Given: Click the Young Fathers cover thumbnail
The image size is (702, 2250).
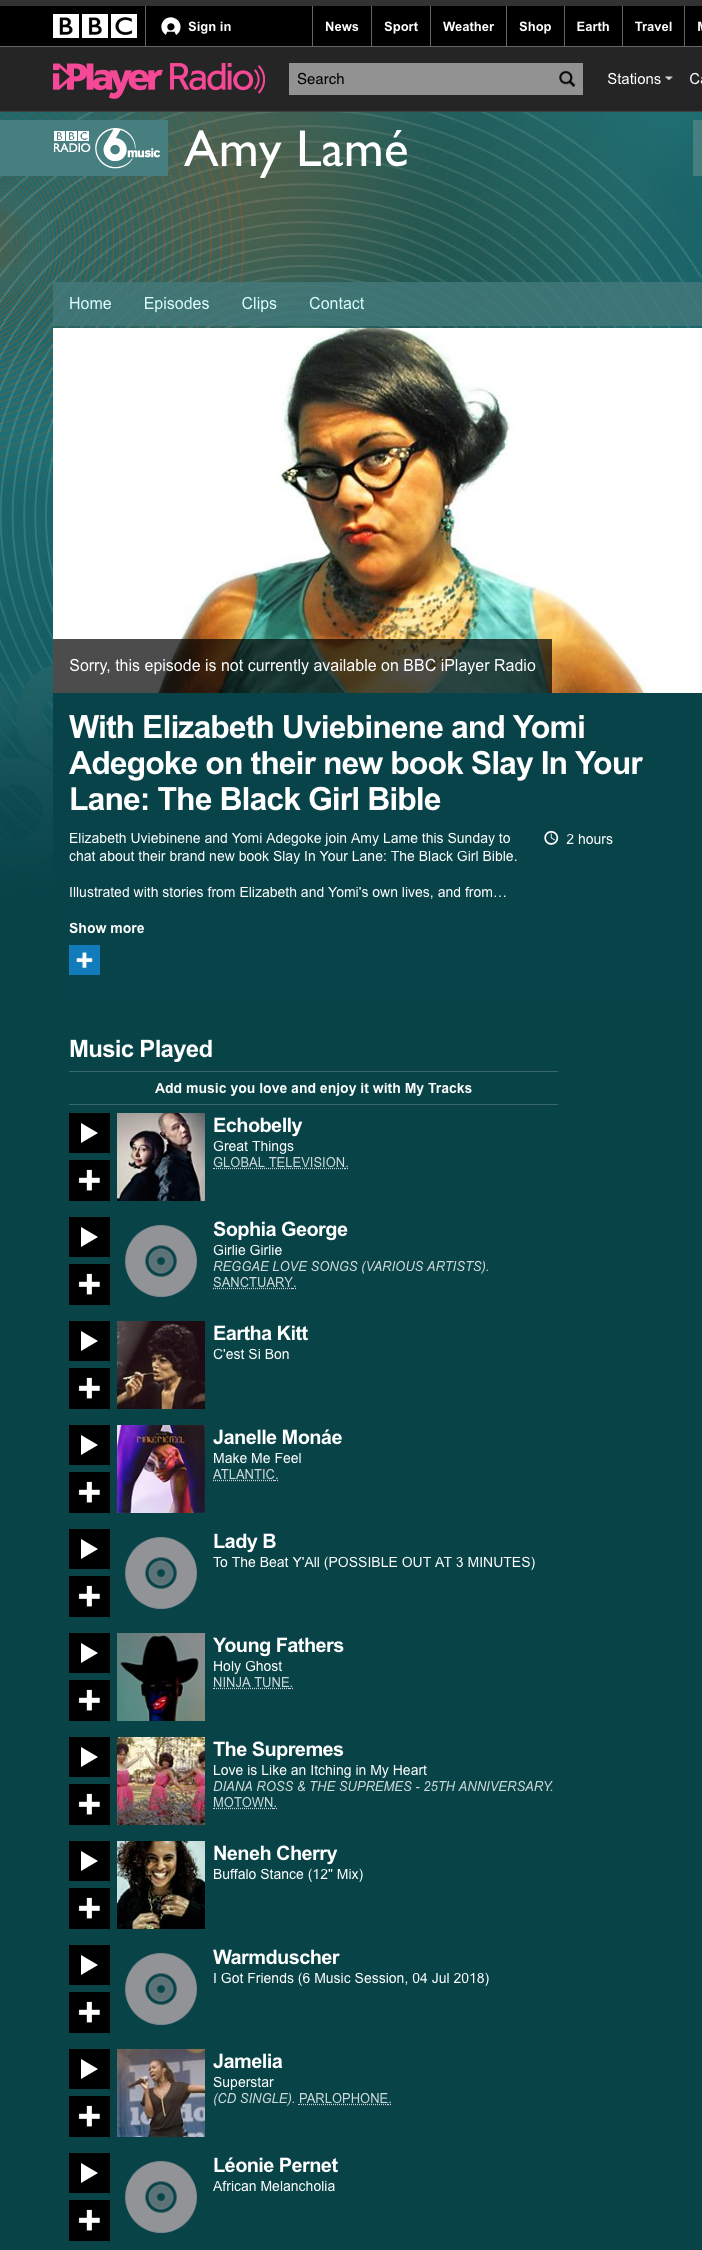Looking at the screenshot, I should (161, 1677).
